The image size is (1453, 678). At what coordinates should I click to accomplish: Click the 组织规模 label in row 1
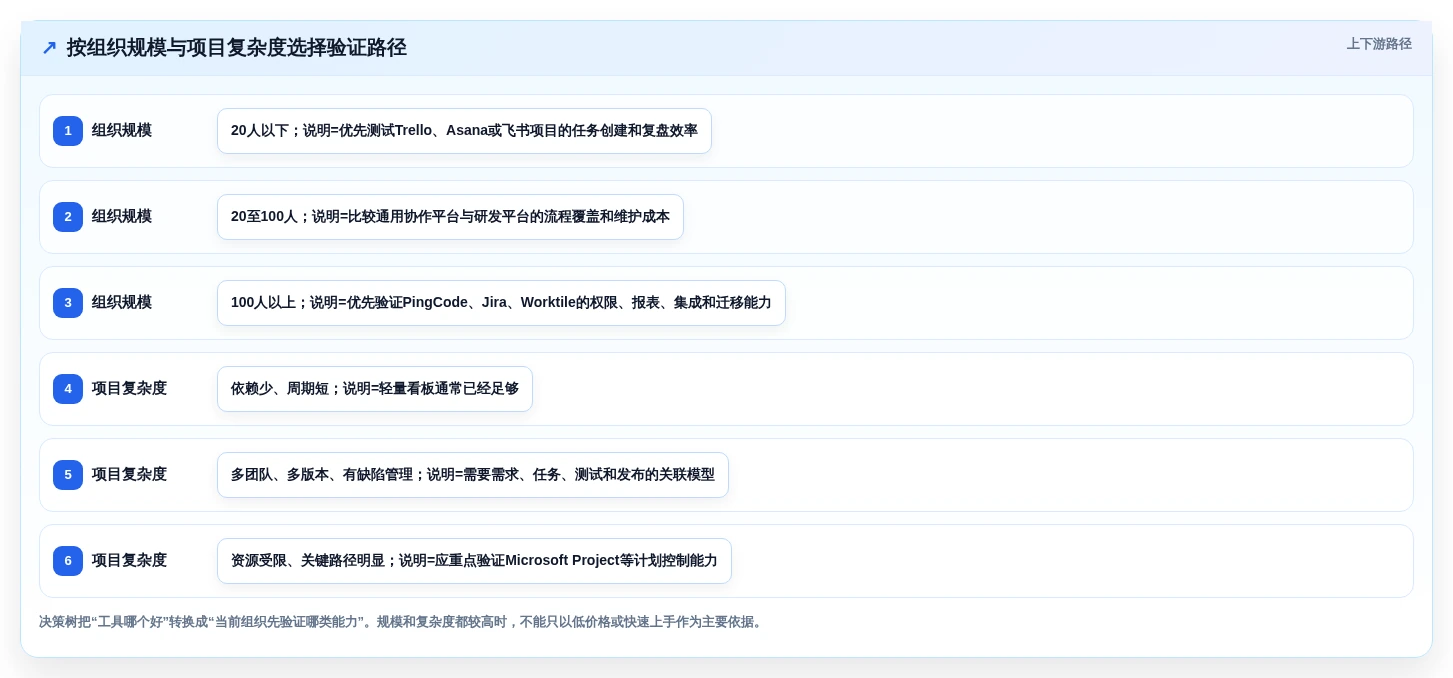tap(122, 131)
